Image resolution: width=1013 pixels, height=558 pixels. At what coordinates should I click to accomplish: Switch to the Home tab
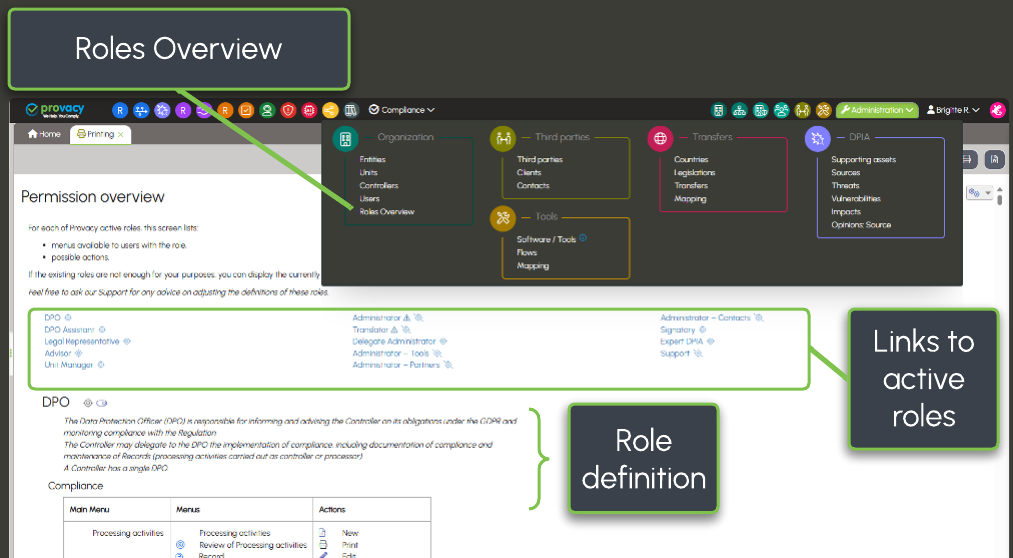(44, 134)
